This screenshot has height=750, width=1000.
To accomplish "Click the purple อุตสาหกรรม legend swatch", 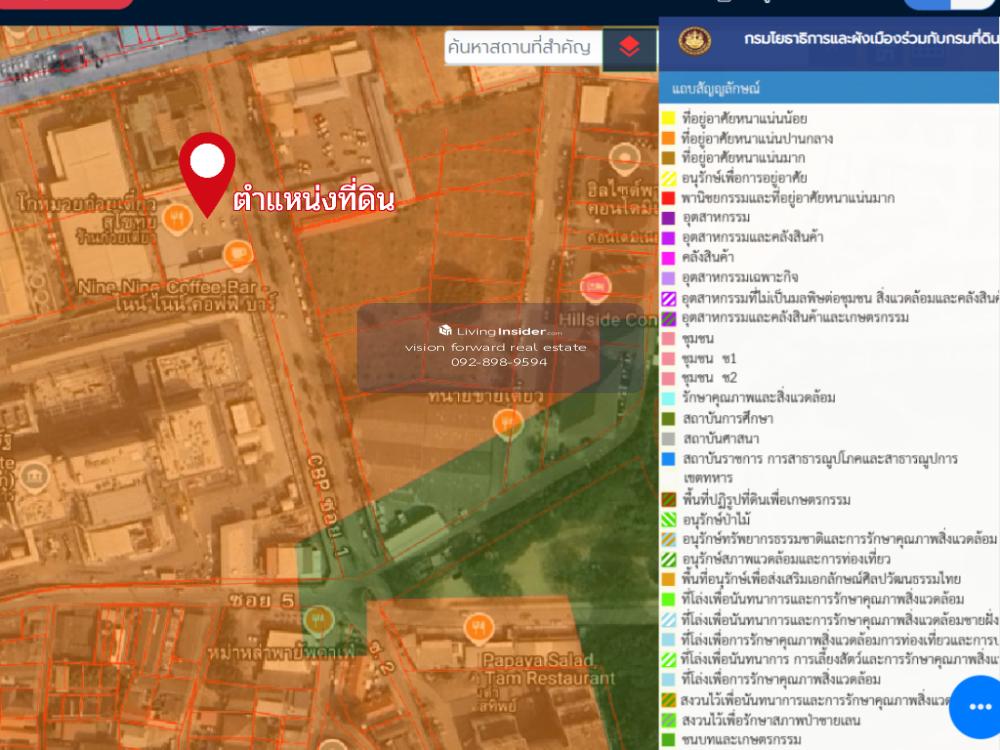I will pyautogui.click(x=668, y=218).
